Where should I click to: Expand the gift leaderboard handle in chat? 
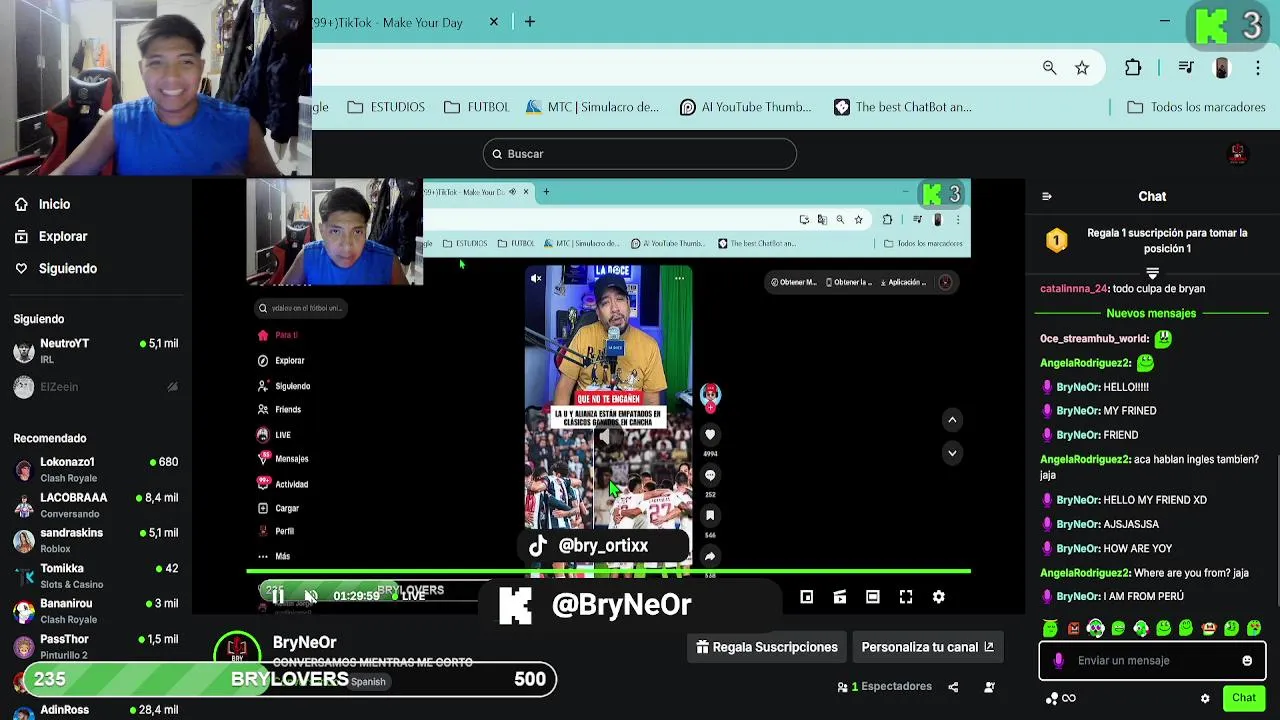coord(1152,273)
